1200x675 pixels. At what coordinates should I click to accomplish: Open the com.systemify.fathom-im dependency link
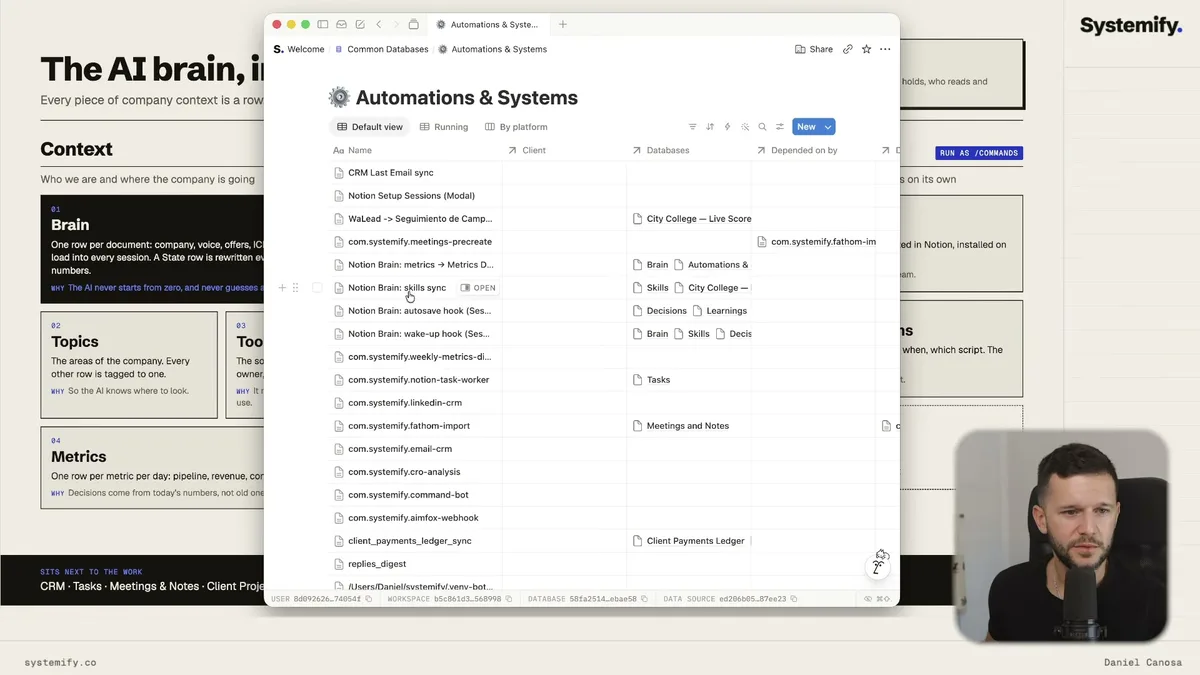point(816,242)
